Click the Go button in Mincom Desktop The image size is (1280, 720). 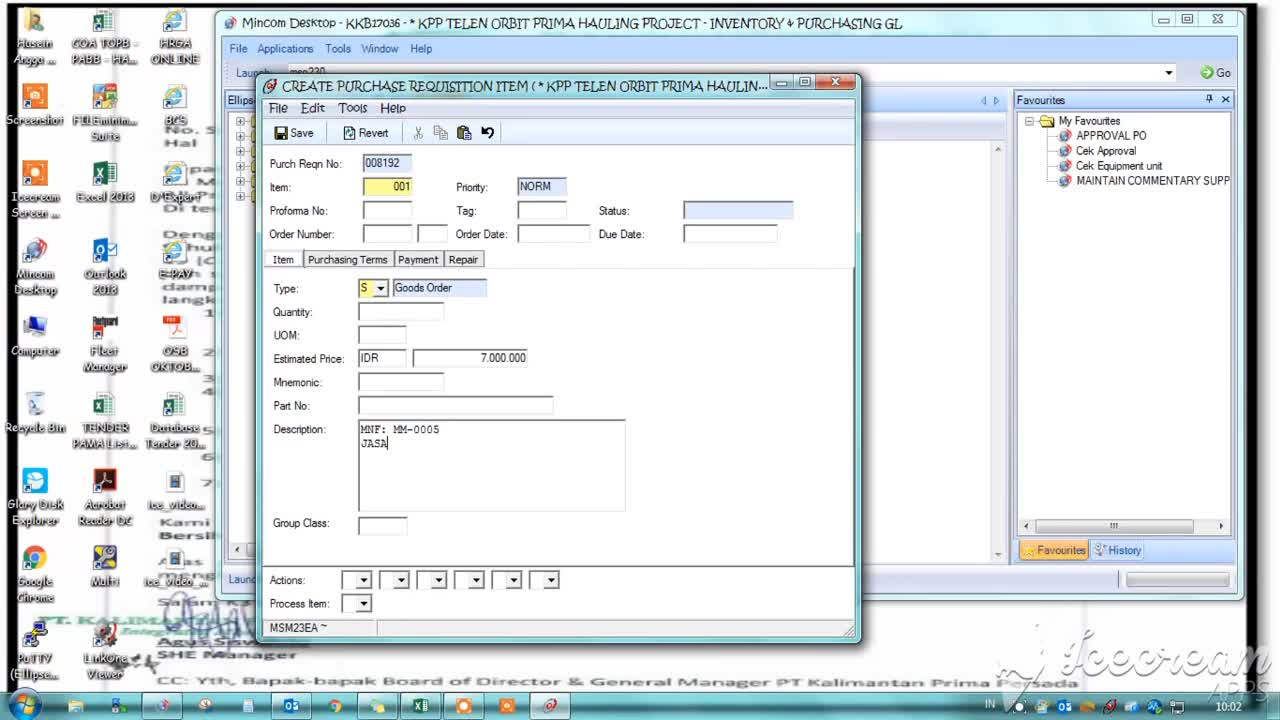click(1216, 73)
